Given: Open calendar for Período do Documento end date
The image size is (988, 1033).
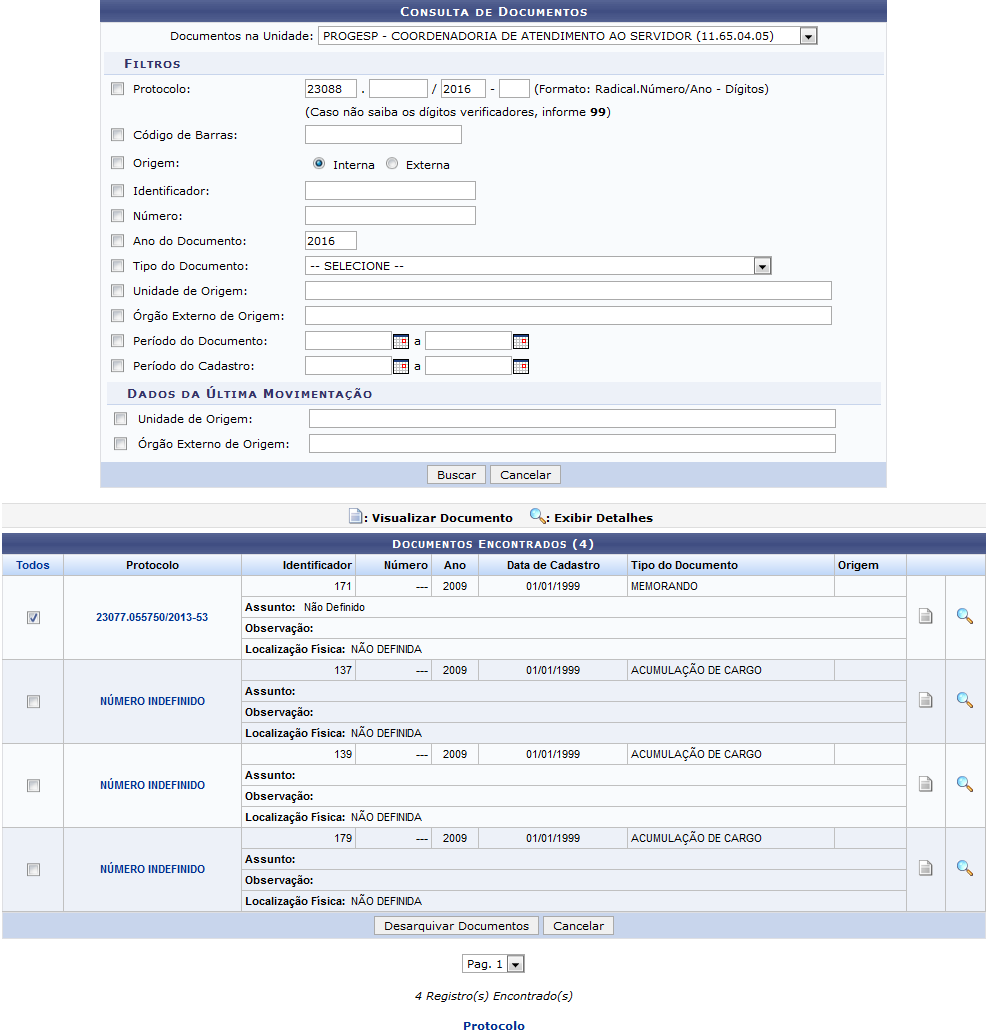Looking at the screenshot, I should point(521,341).
